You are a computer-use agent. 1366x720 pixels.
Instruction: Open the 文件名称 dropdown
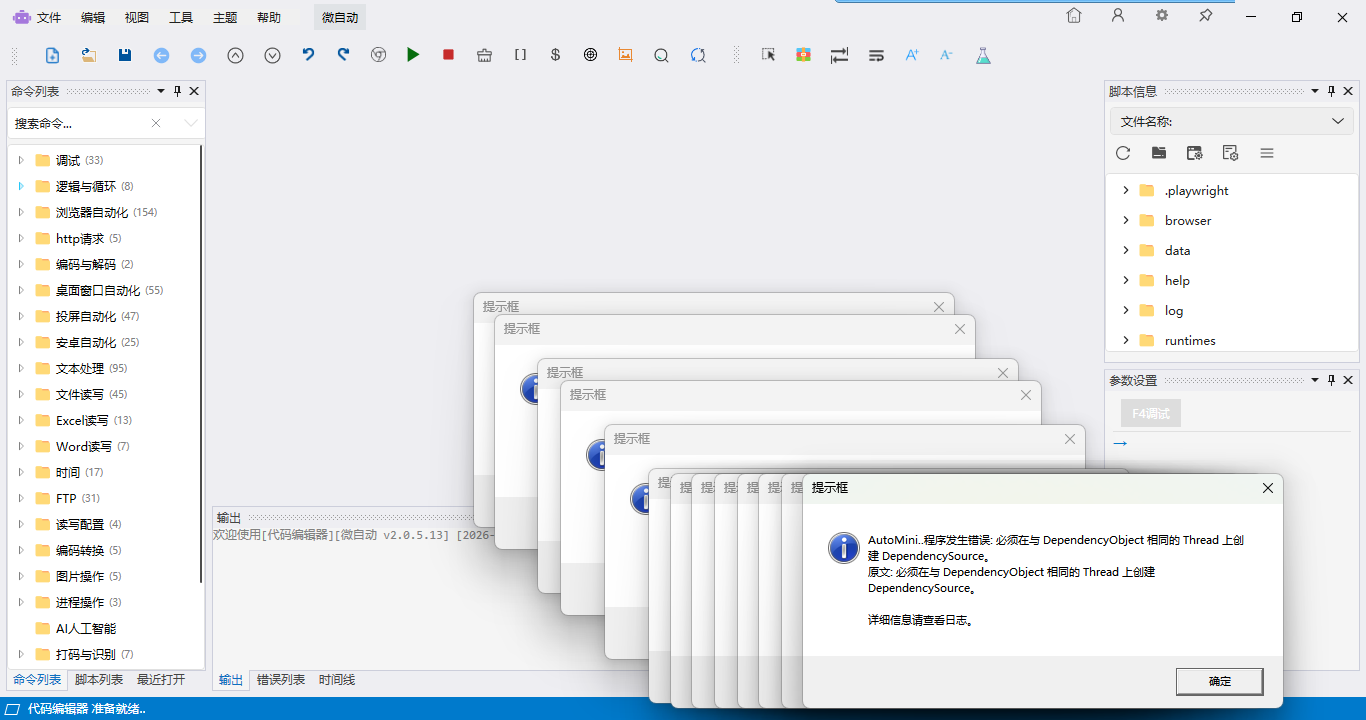pyautogui.click(x=1232, y=121)
